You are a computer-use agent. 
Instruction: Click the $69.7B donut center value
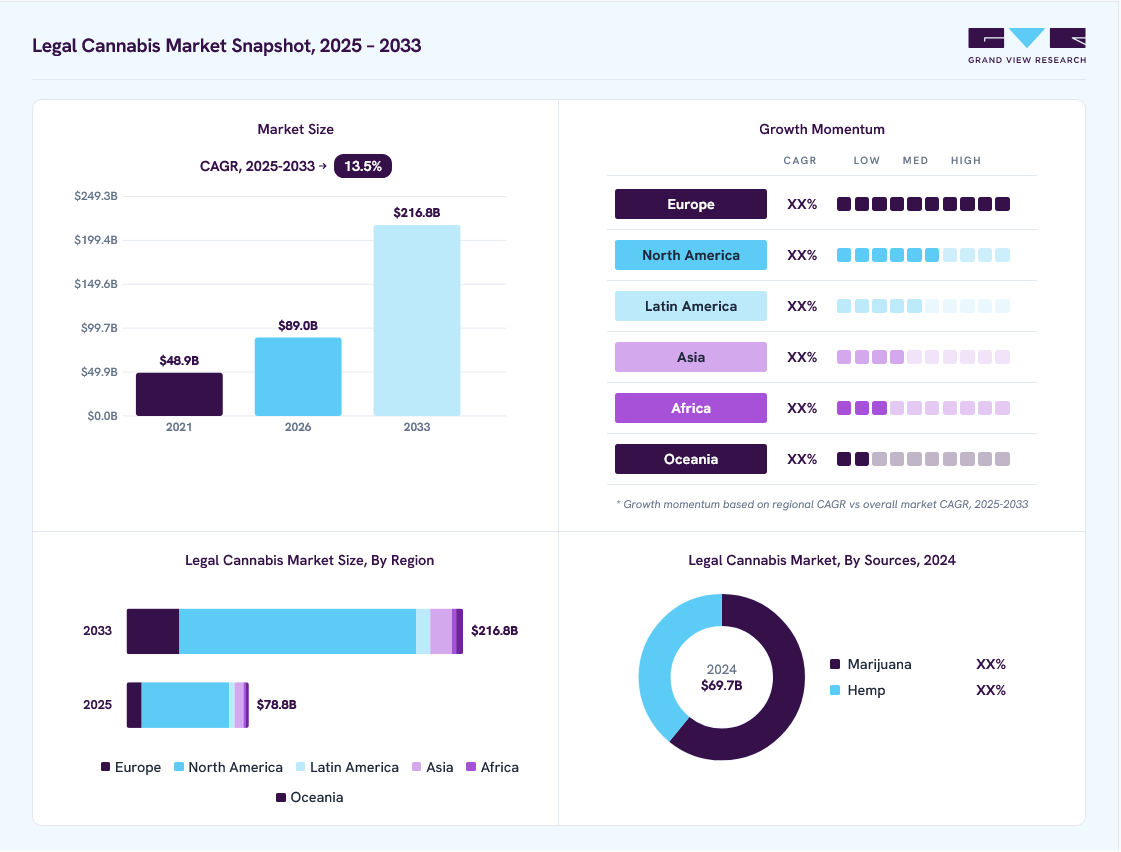click(x=721, y=685)
